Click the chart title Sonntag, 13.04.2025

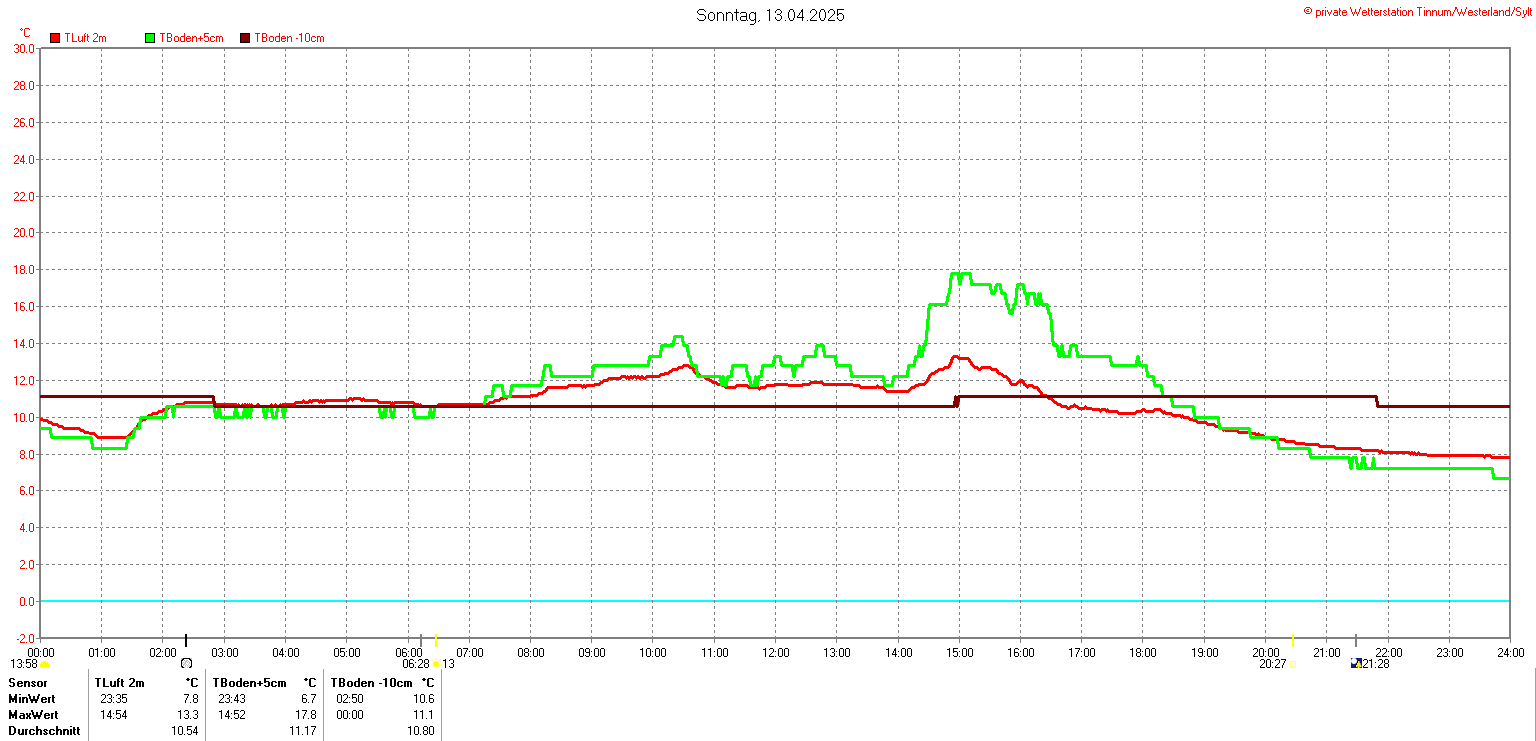click(x=770, y=15)
